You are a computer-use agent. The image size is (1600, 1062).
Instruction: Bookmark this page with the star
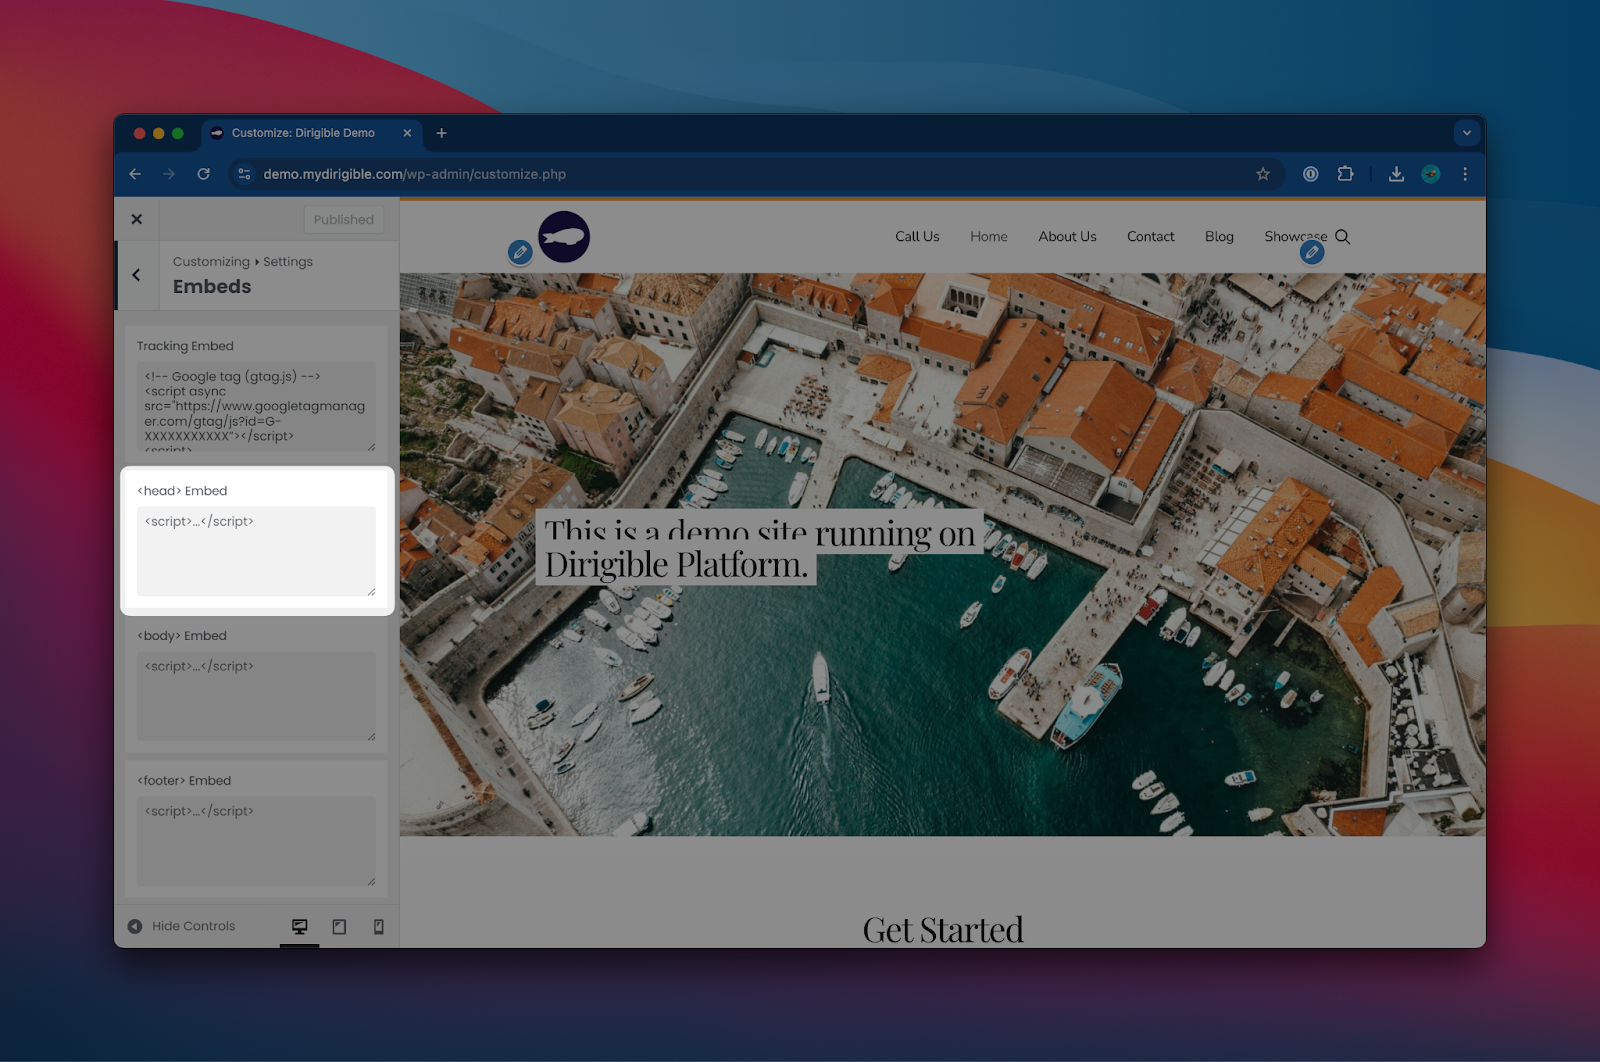click(1263, 174)
